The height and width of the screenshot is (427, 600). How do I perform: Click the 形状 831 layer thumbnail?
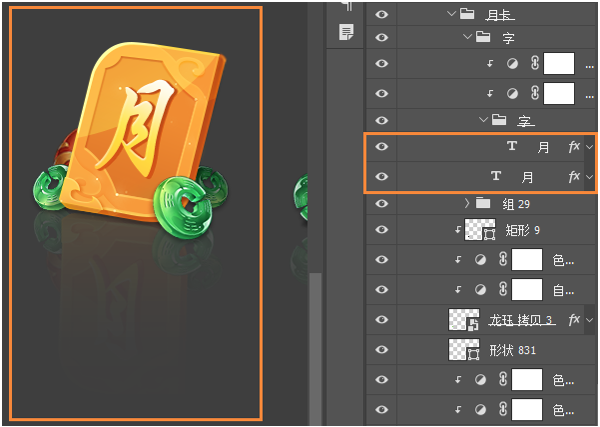pos(464,349)
